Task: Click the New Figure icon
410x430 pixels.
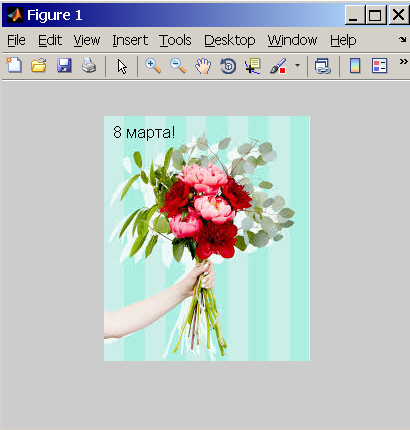Action: click(14, 65)
